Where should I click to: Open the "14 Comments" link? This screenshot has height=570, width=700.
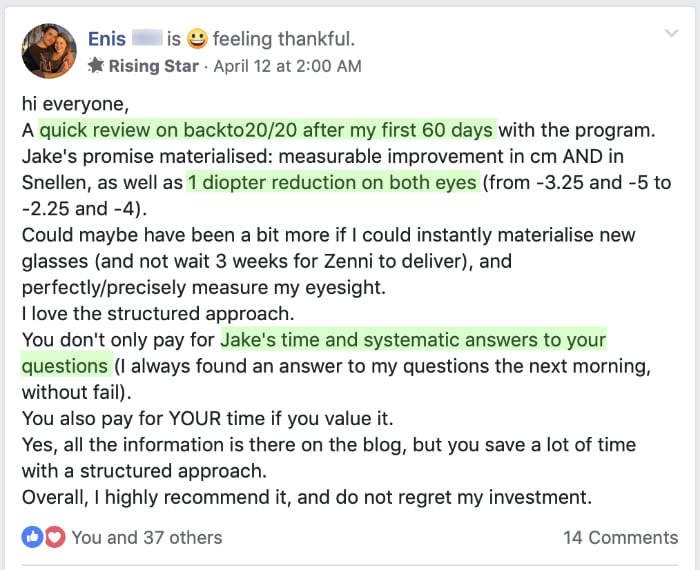tap(620, 537)
